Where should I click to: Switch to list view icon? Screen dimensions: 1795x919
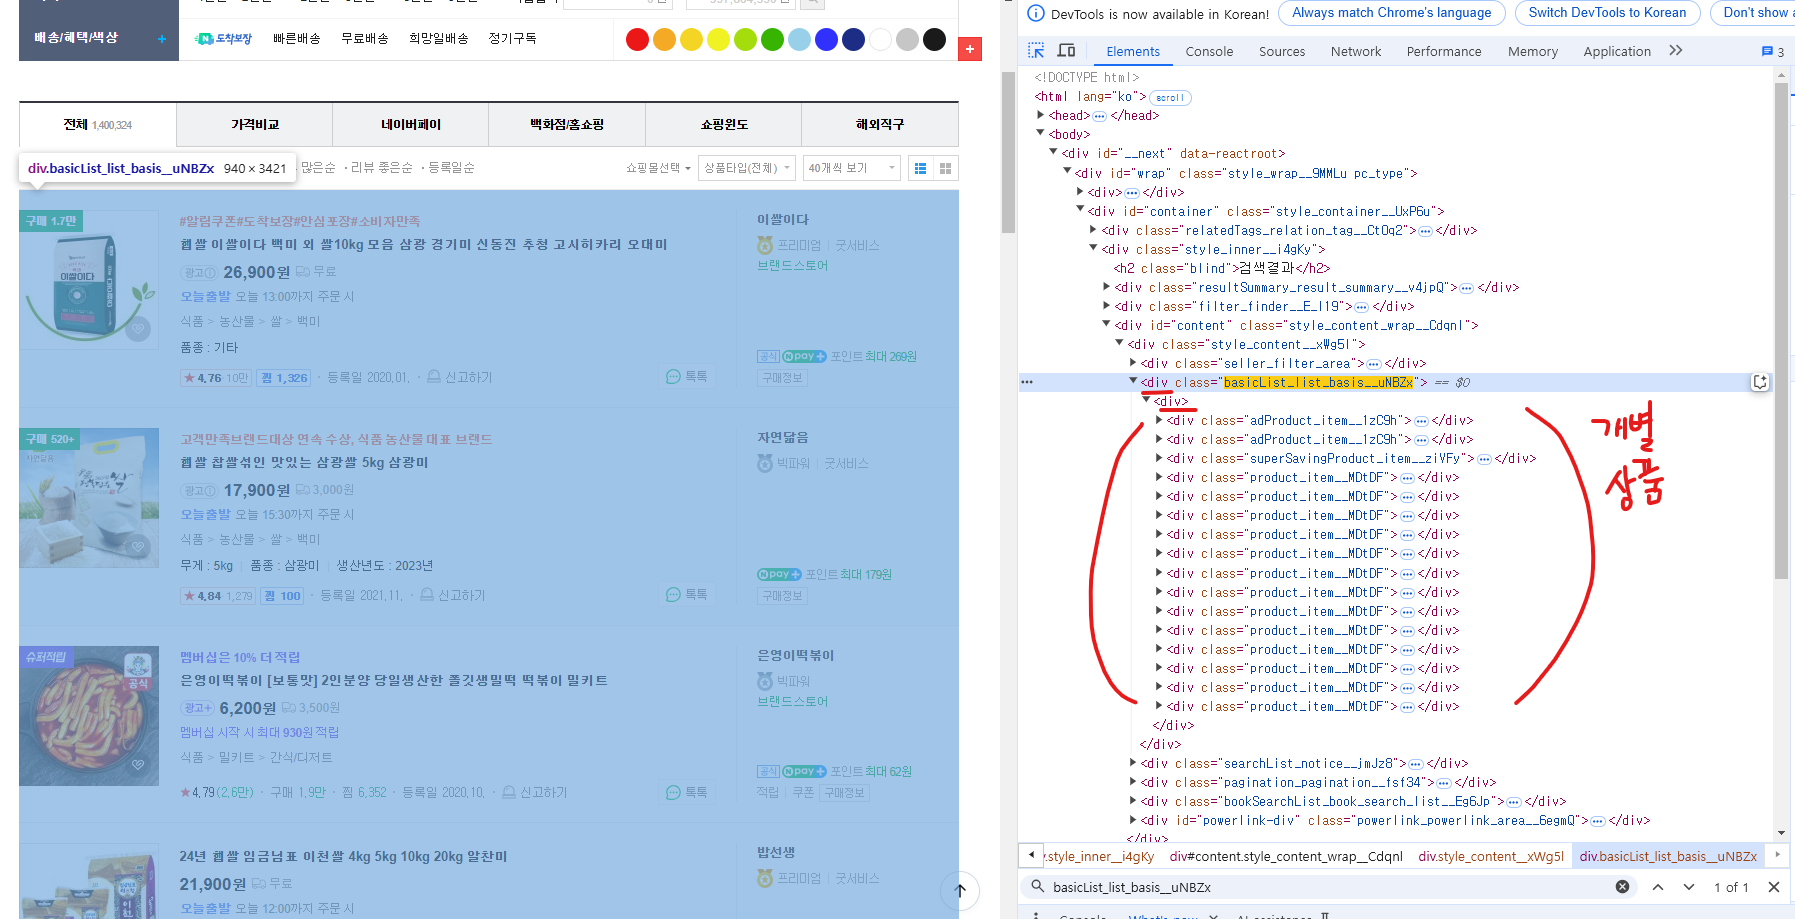click(x=921, y=168)
